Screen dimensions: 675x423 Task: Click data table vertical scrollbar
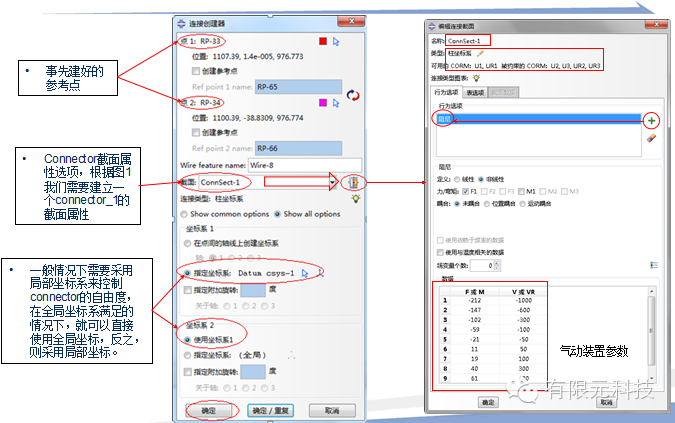[652, 335]
